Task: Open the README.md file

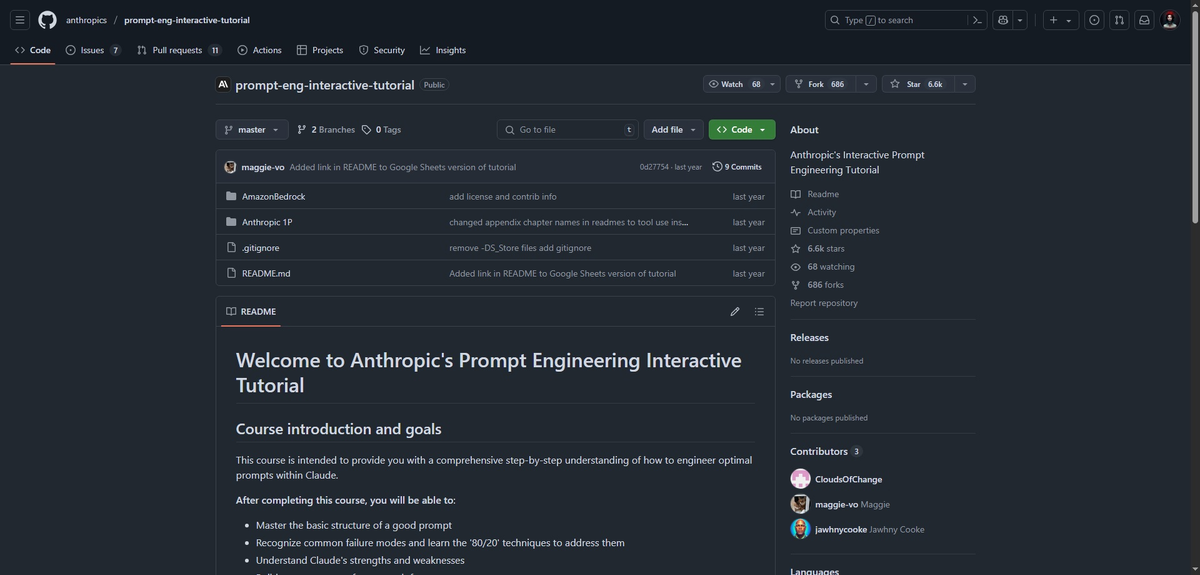Action: coord(266,273)
